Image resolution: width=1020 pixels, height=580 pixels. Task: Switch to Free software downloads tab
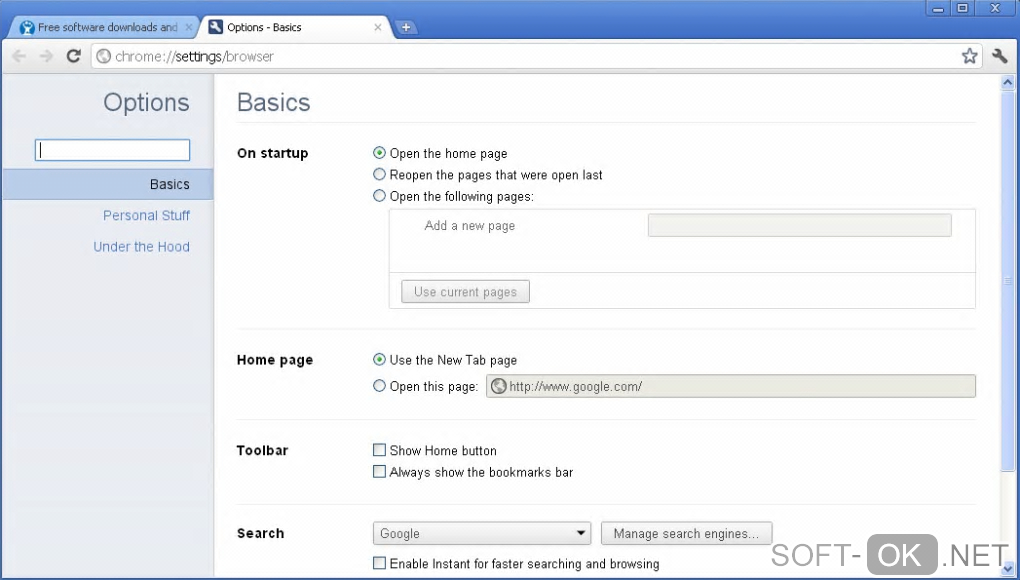[x=100, y=27]
